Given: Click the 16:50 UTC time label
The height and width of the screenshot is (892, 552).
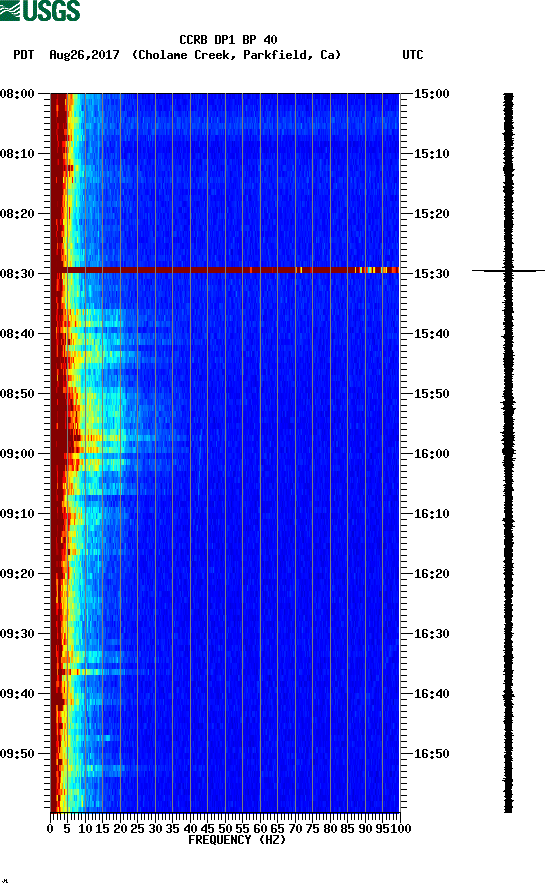Looking at the screenshot, I should click(431, 754).
